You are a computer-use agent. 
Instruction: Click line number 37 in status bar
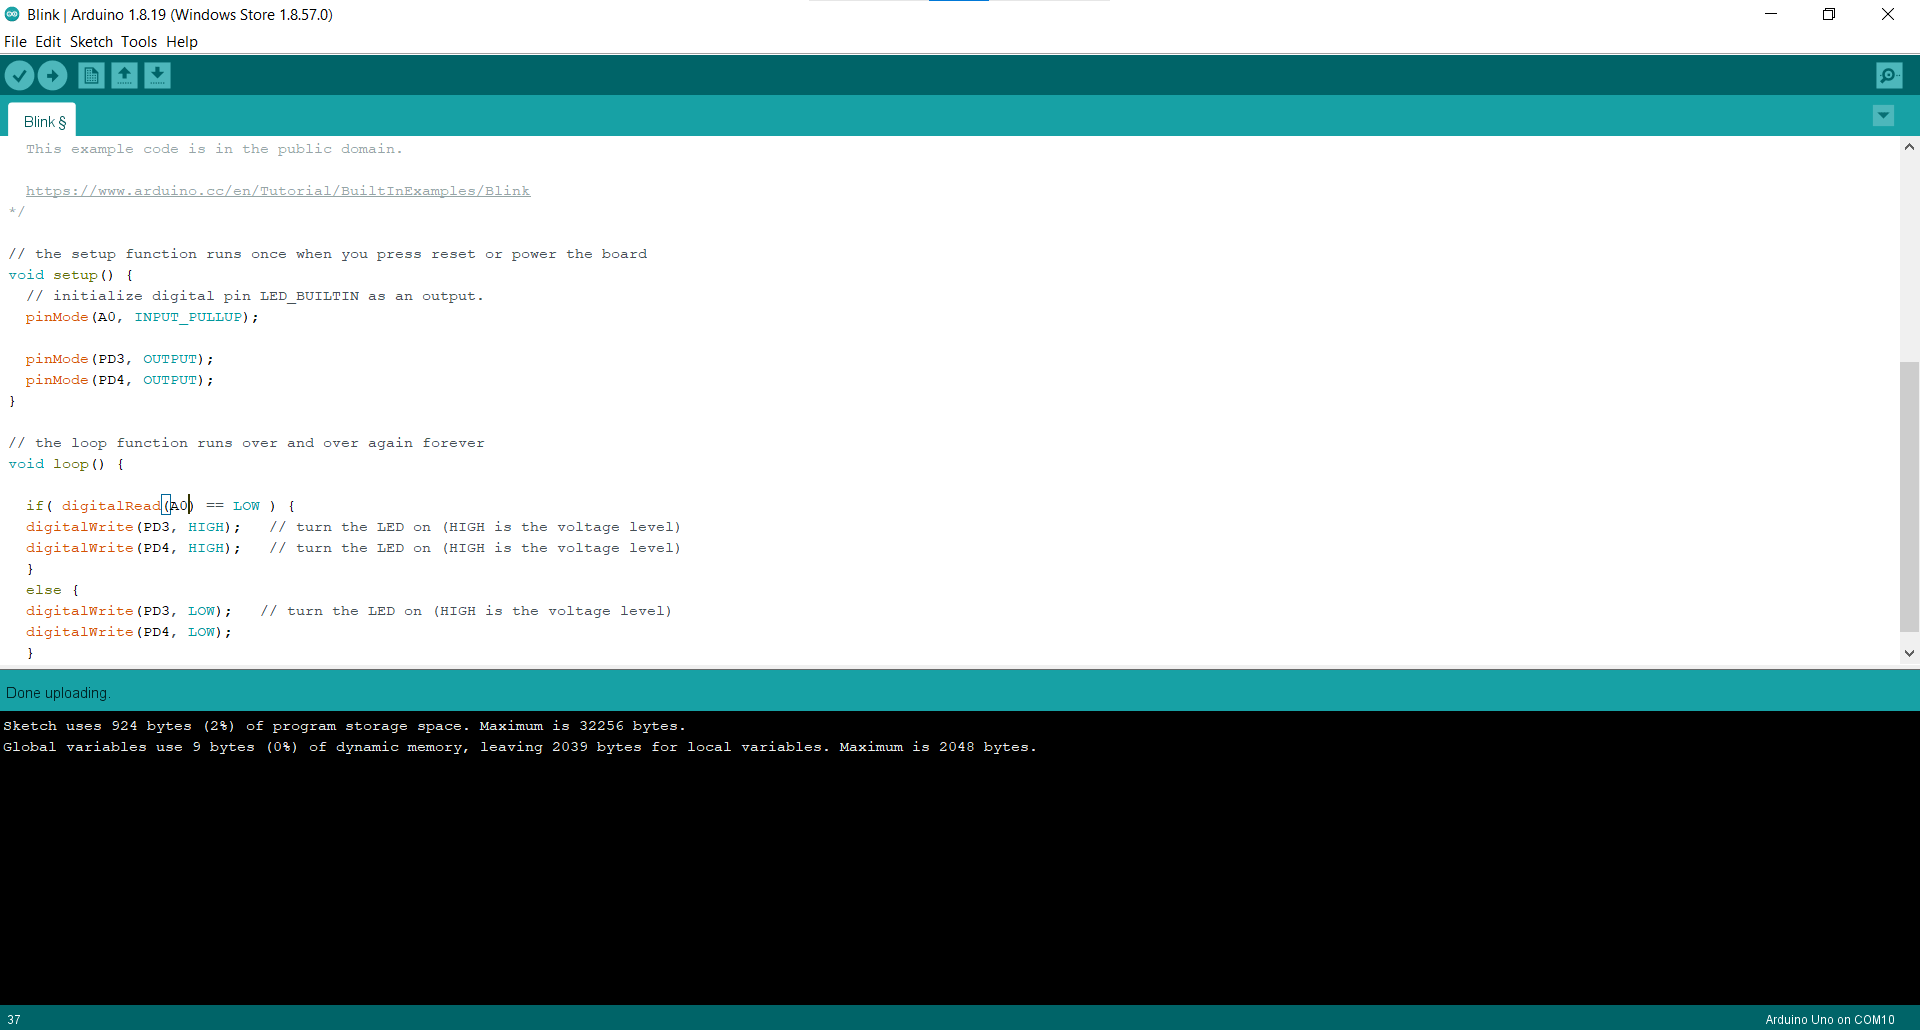14,1020
